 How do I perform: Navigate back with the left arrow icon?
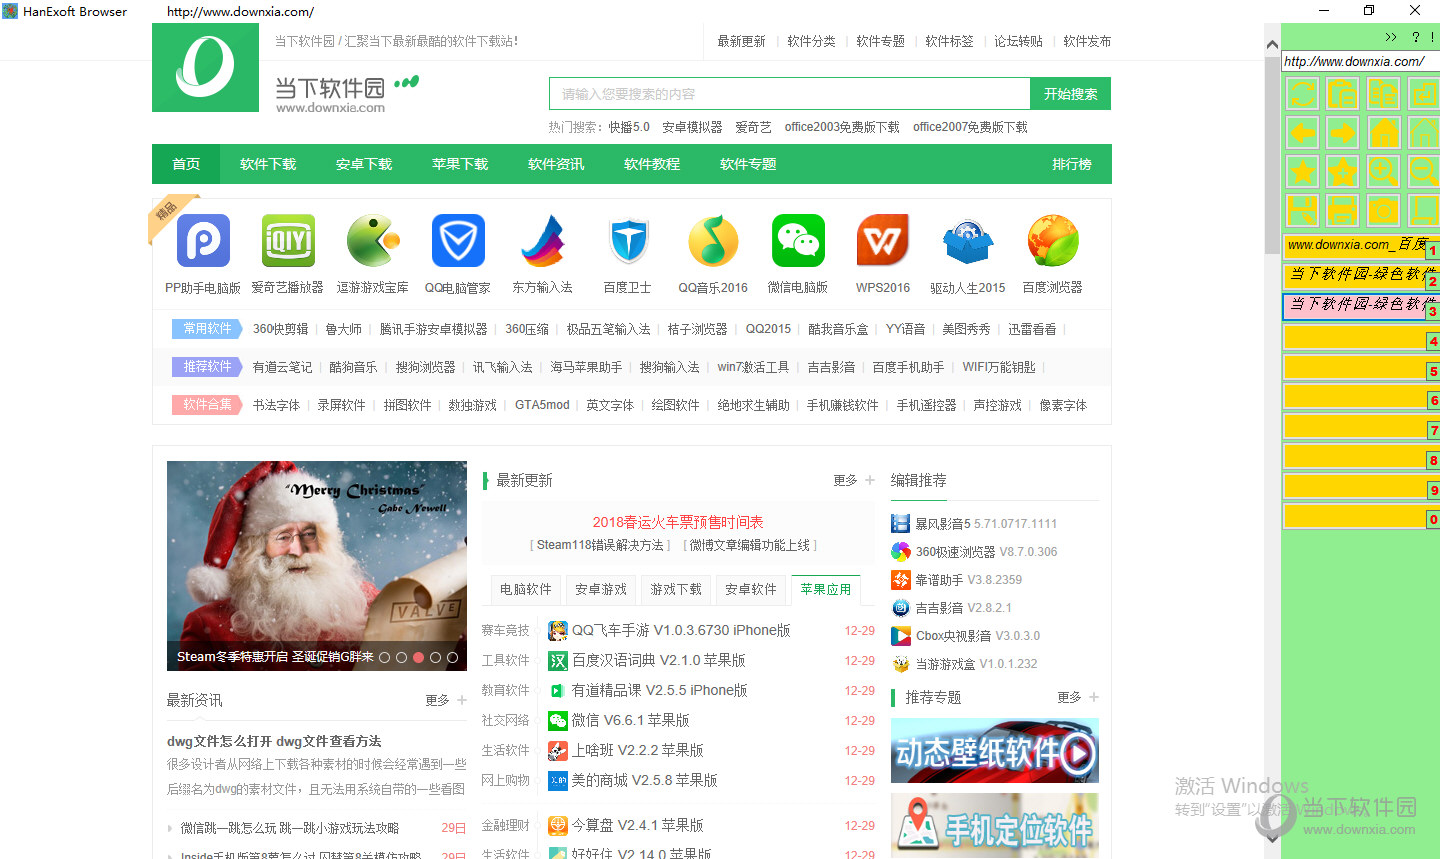point(1302,131)
